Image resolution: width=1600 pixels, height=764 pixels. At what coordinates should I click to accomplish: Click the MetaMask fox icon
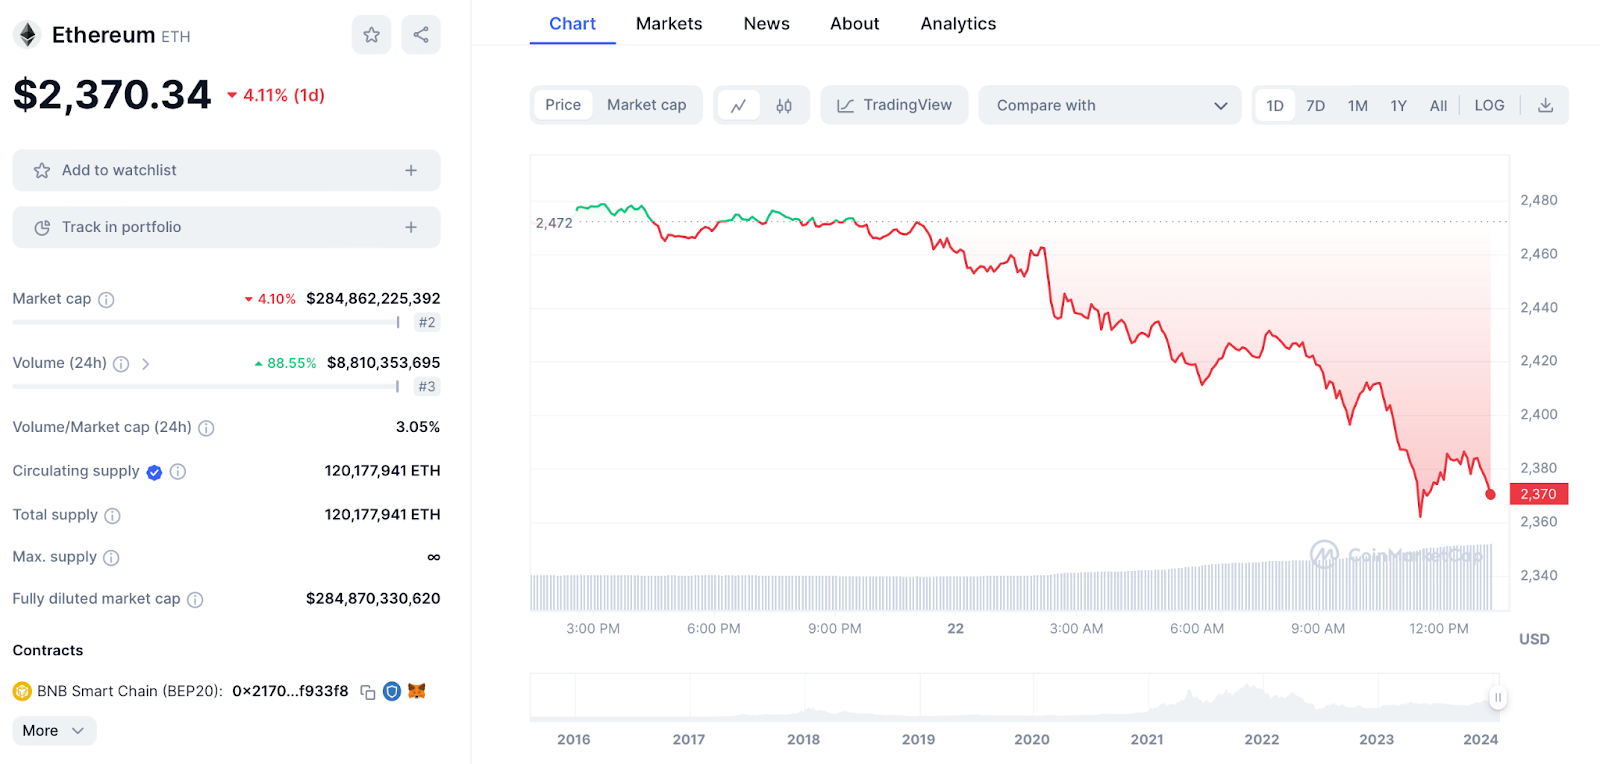coord(417,691)
